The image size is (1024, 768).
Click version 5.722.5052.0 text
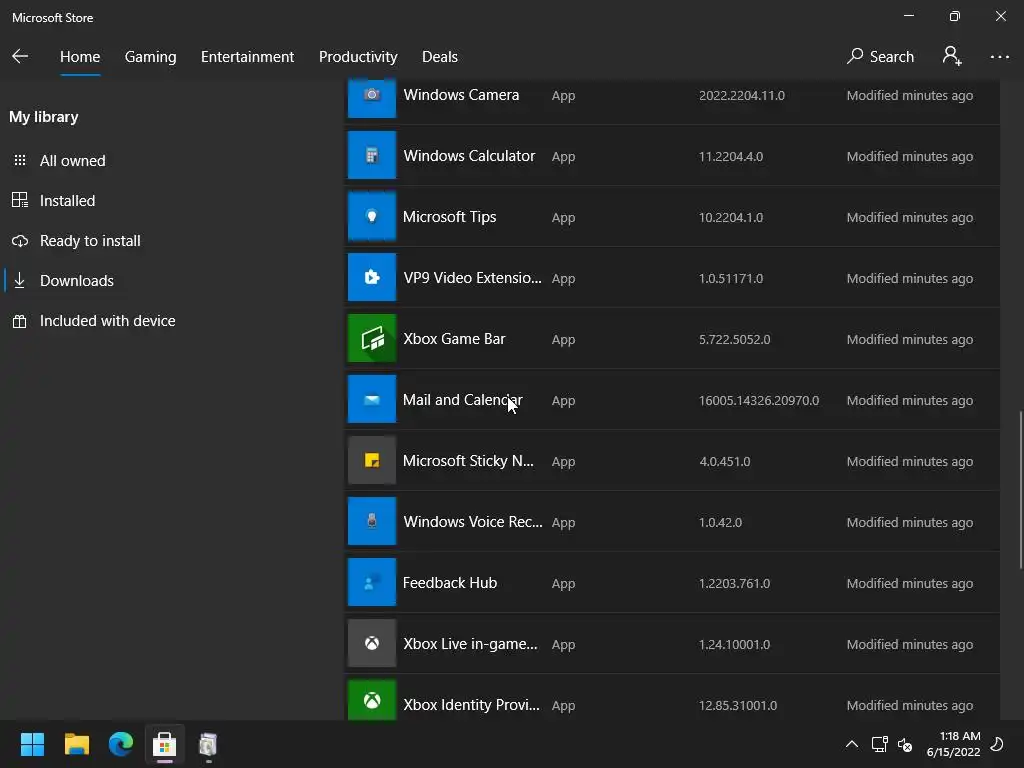point(735,340)
